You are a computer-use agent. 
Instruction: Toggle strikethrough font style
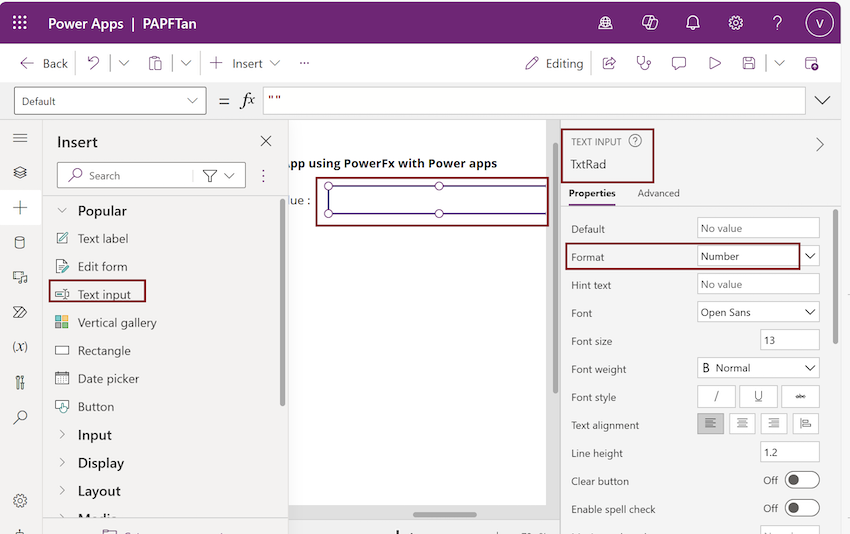800,396
